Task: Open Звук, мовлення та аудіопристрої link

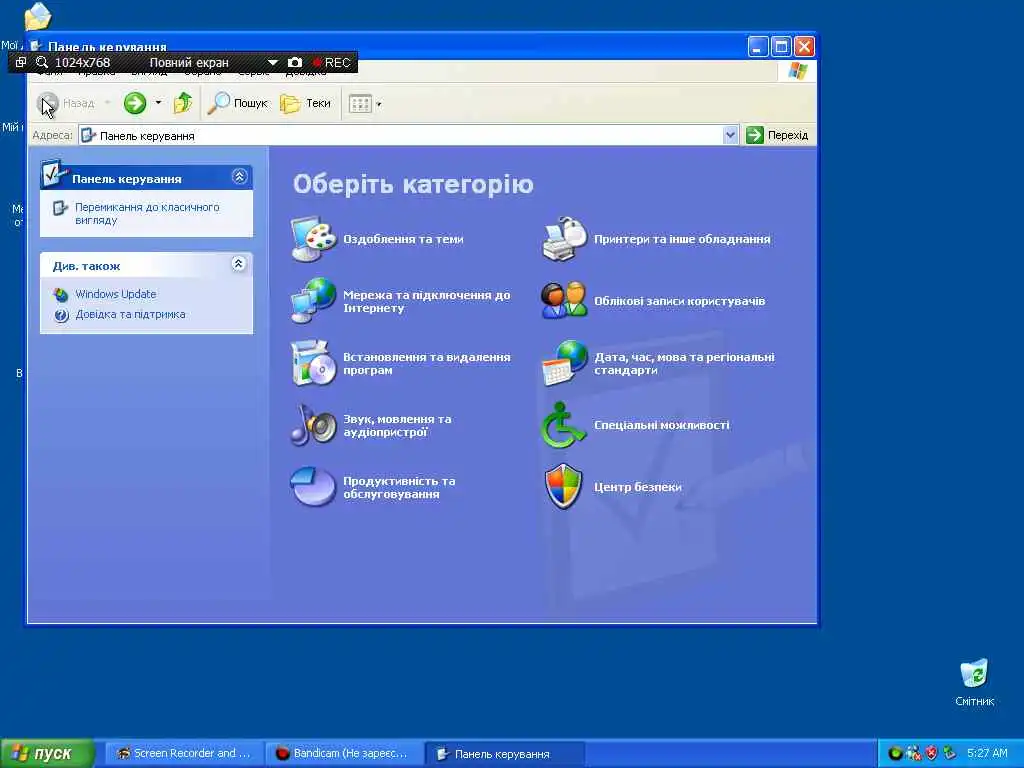Action: point(397,425)
